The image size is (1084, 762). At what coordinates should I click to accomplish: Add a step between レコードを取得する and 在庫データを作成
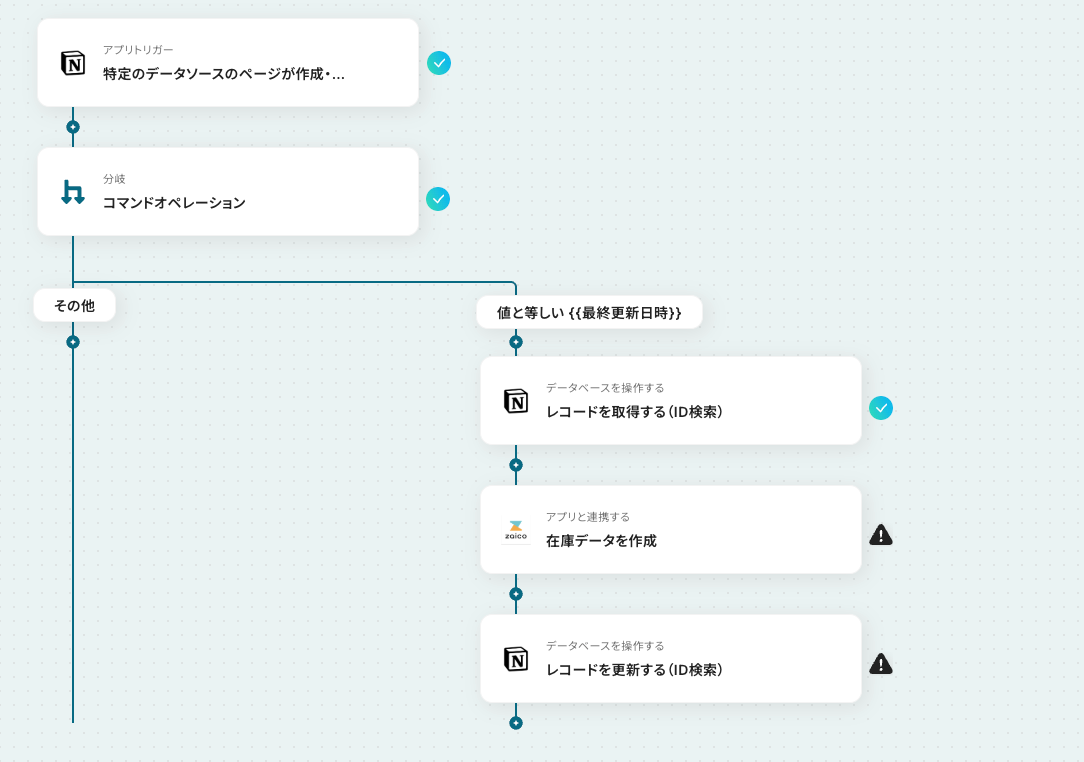tap(516, 465)
